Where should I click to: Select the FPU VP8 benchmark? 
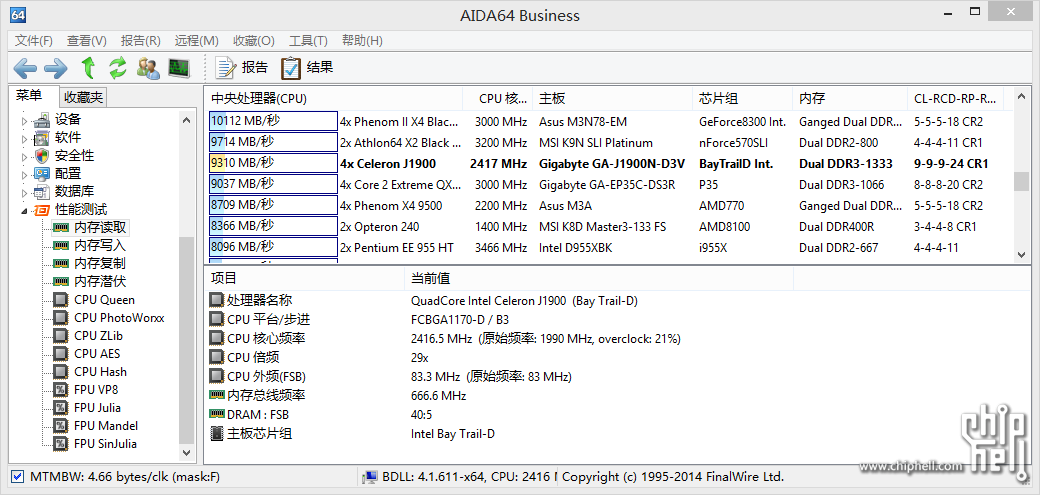coord(96,389)
